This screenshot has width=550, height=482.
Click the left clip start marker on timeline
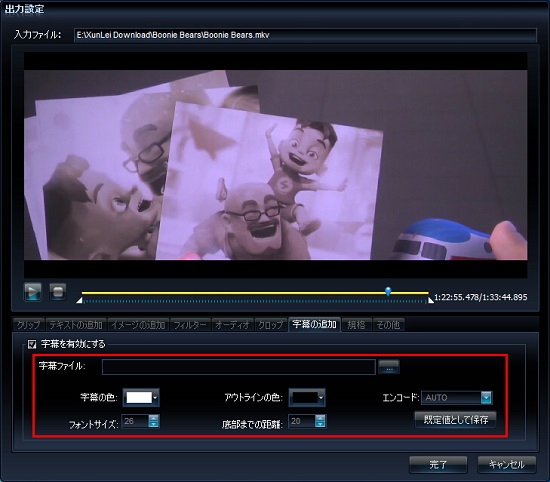click(80, 300)
